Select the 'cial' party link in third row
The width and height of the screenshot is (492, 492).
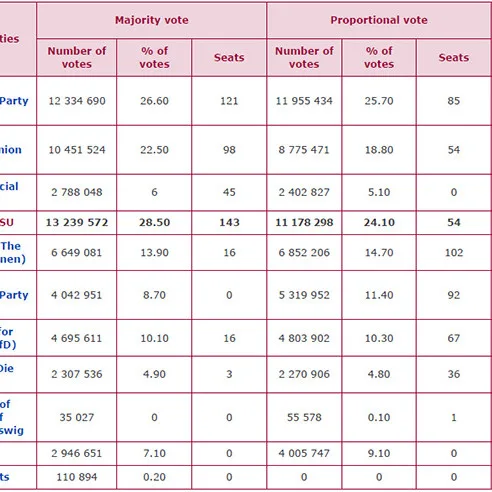coord(9,186)
